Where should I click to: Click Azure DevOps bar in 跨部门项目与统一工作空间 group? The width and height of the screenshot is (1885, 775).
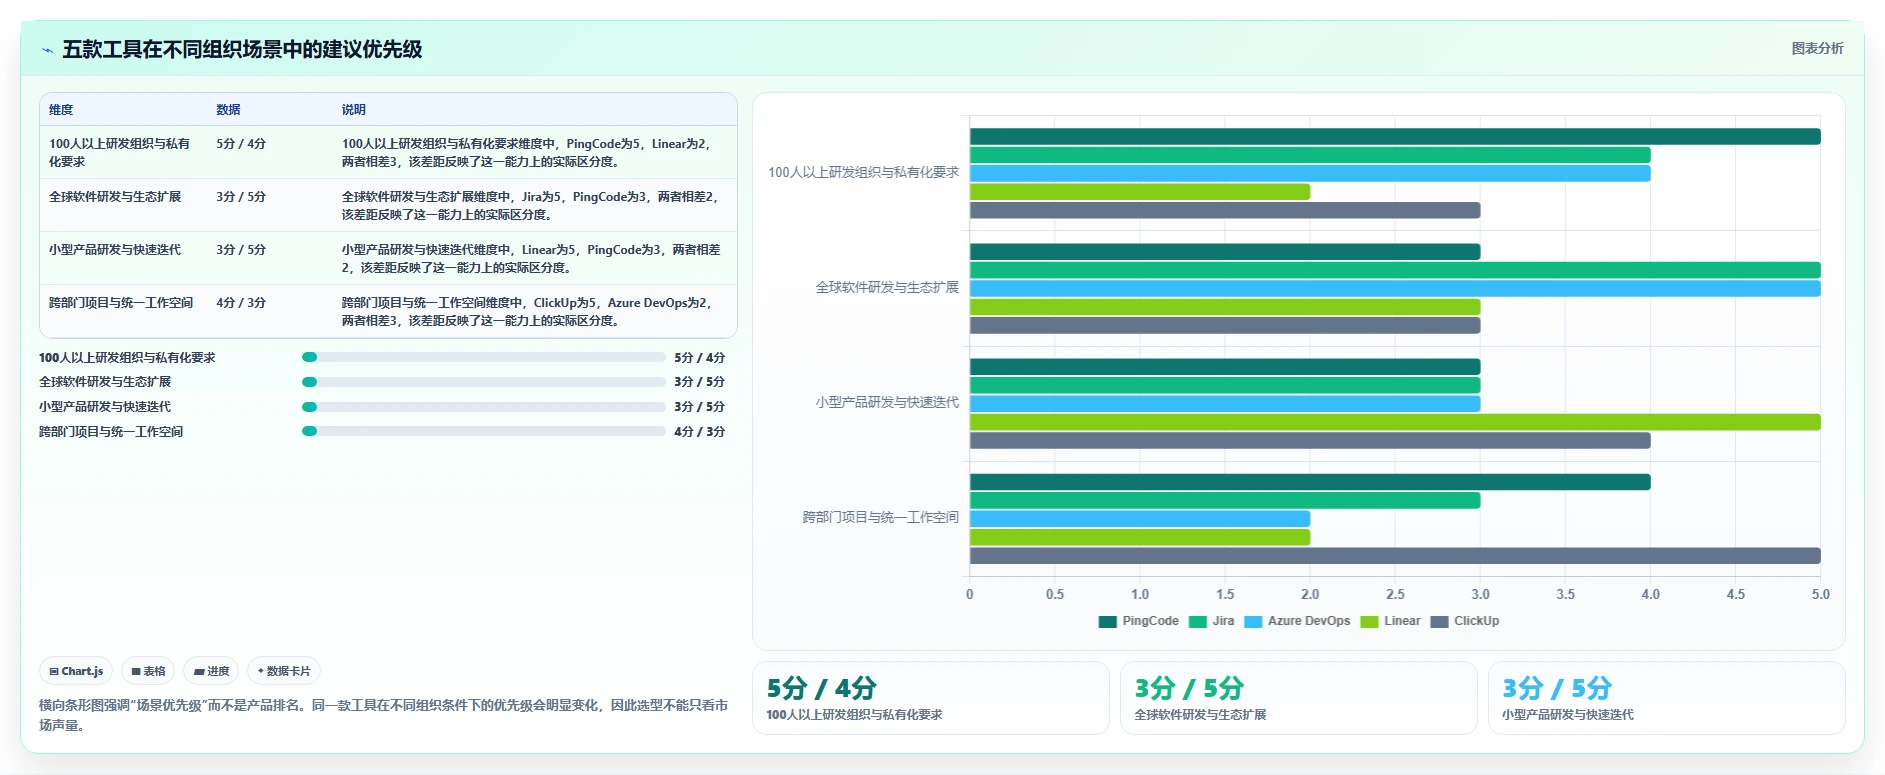(x=1140, y=519)
